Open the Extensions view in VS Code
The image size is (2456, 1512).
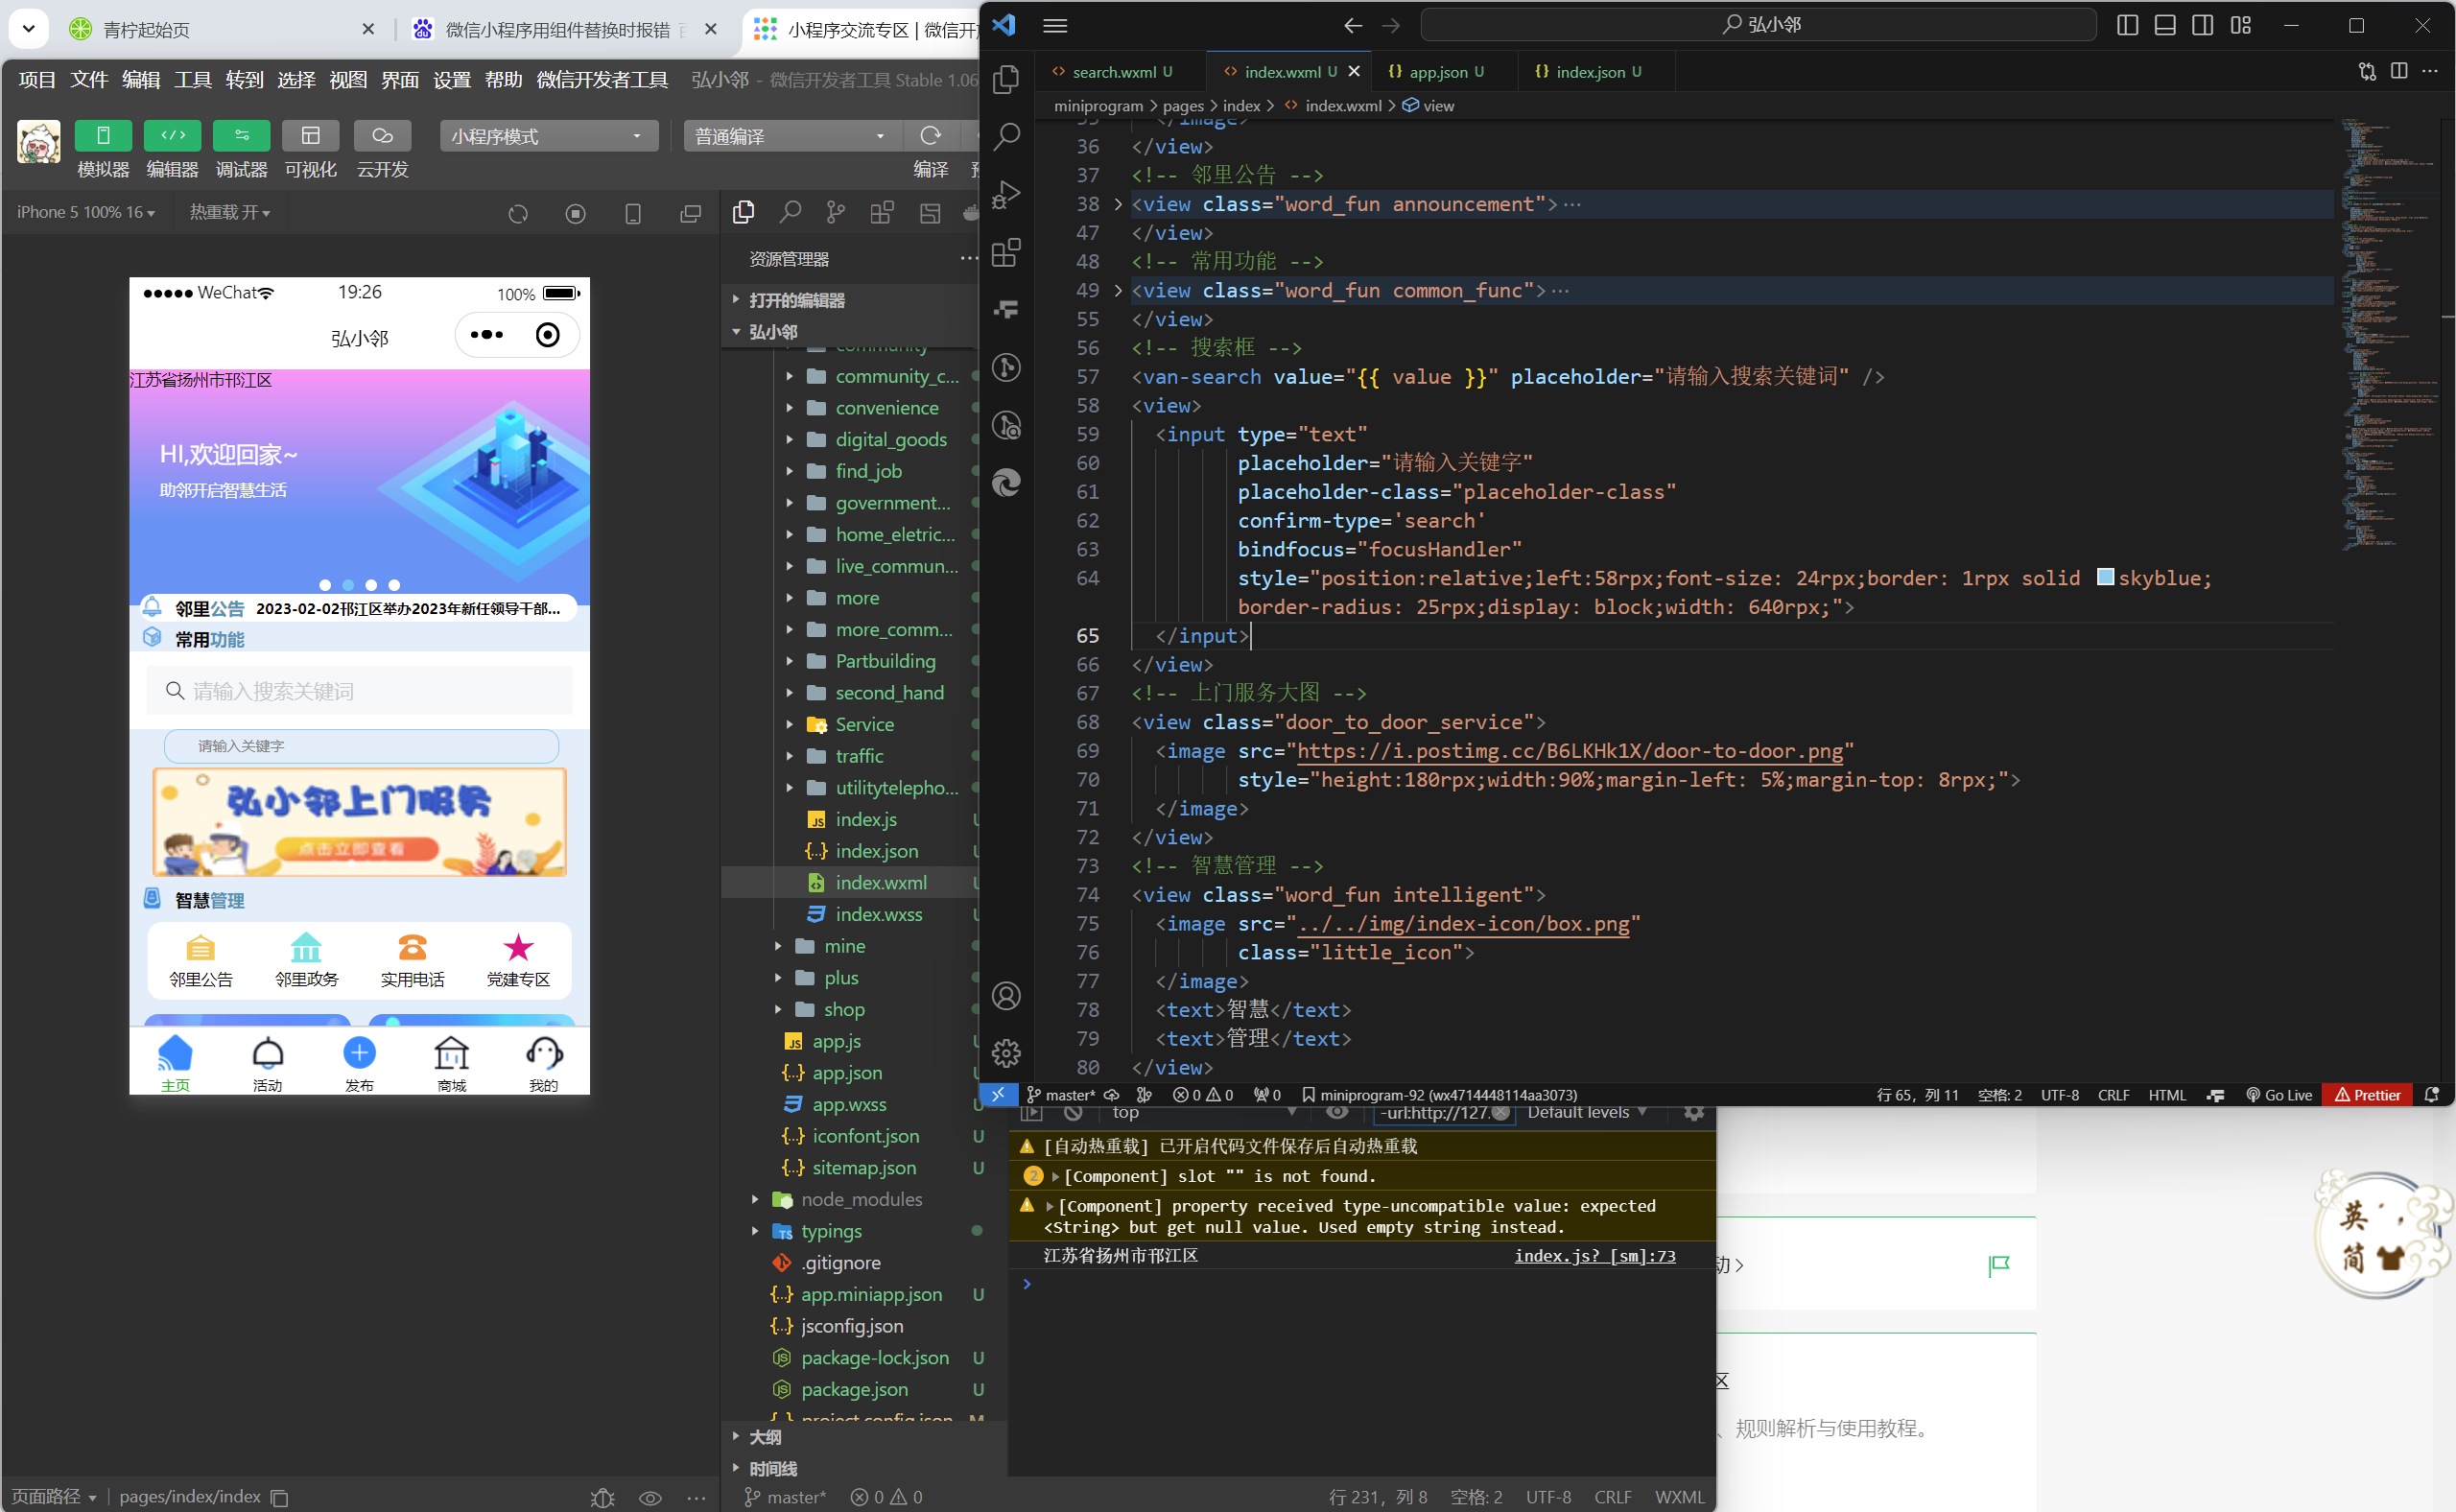pyautogui.click(x=1006, y=253)
